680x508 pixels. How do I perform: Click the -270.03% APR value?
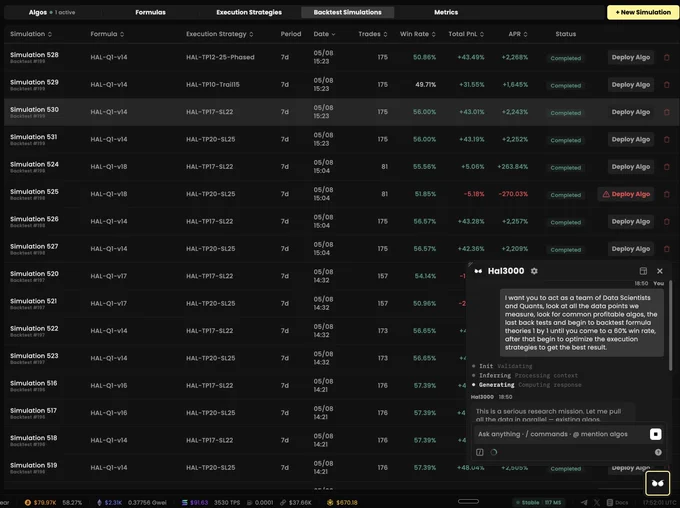(513, 194)
